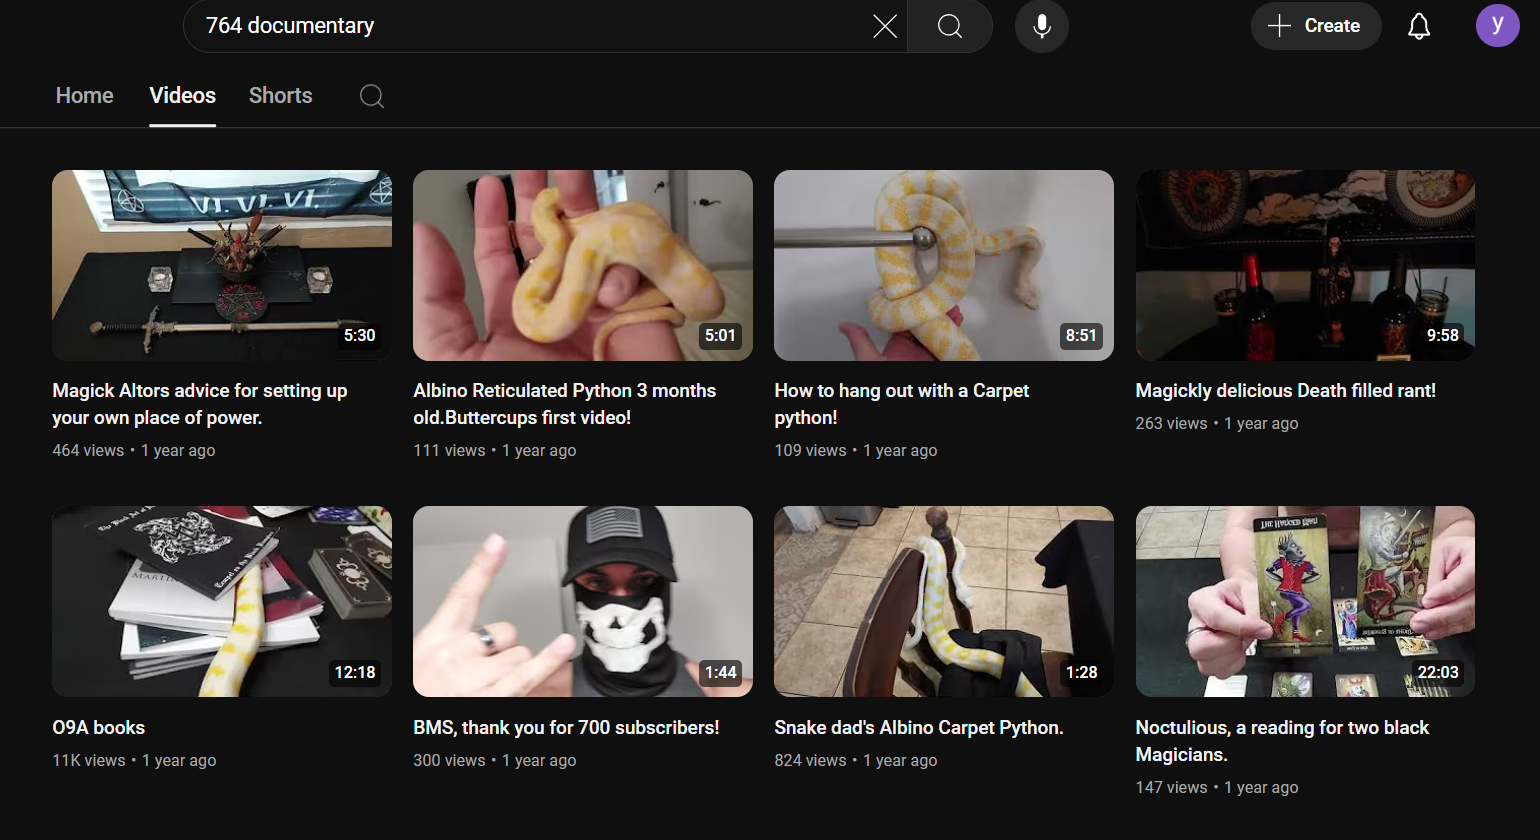Click the '263 views' text
The image size is (1540, 840).
tap(1171, 423)
